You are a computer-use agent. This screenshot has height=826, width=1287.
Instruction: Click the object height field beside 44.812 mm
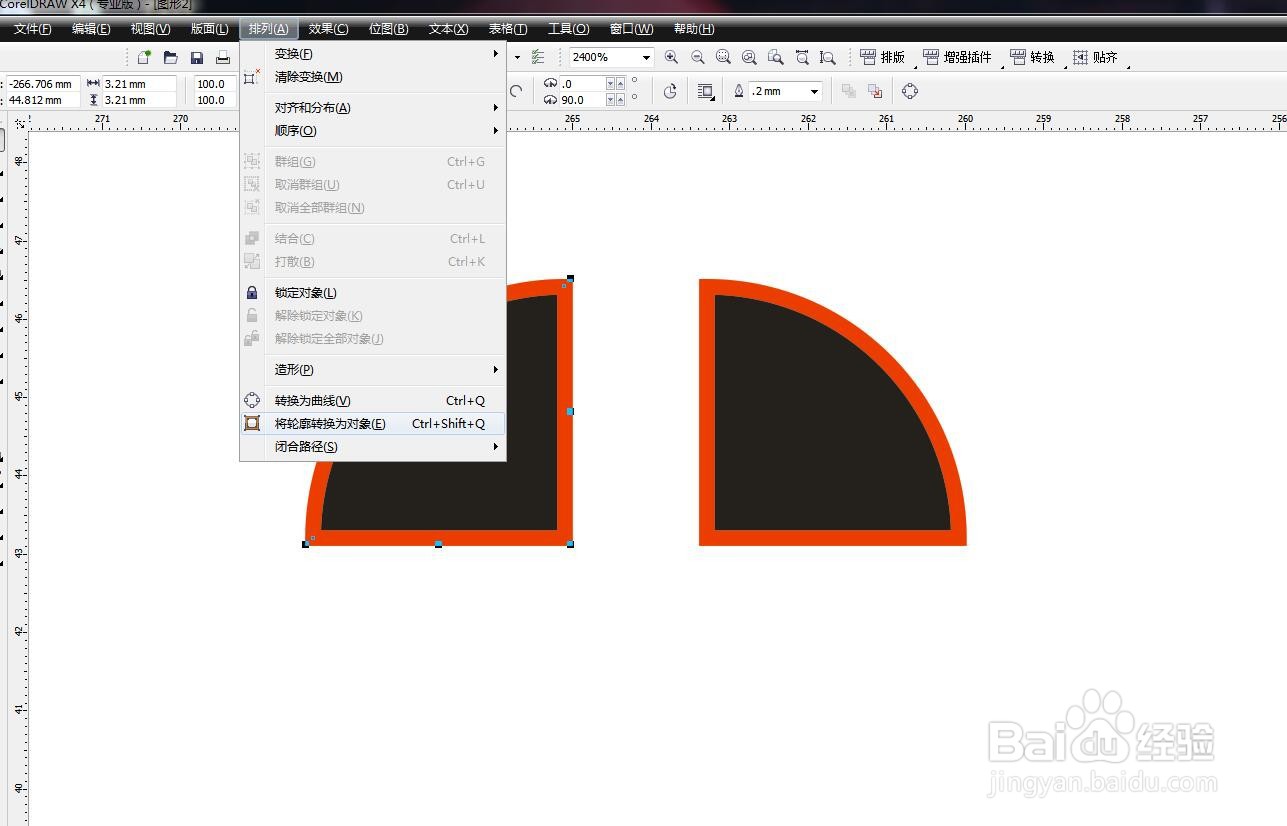[139, 100]
